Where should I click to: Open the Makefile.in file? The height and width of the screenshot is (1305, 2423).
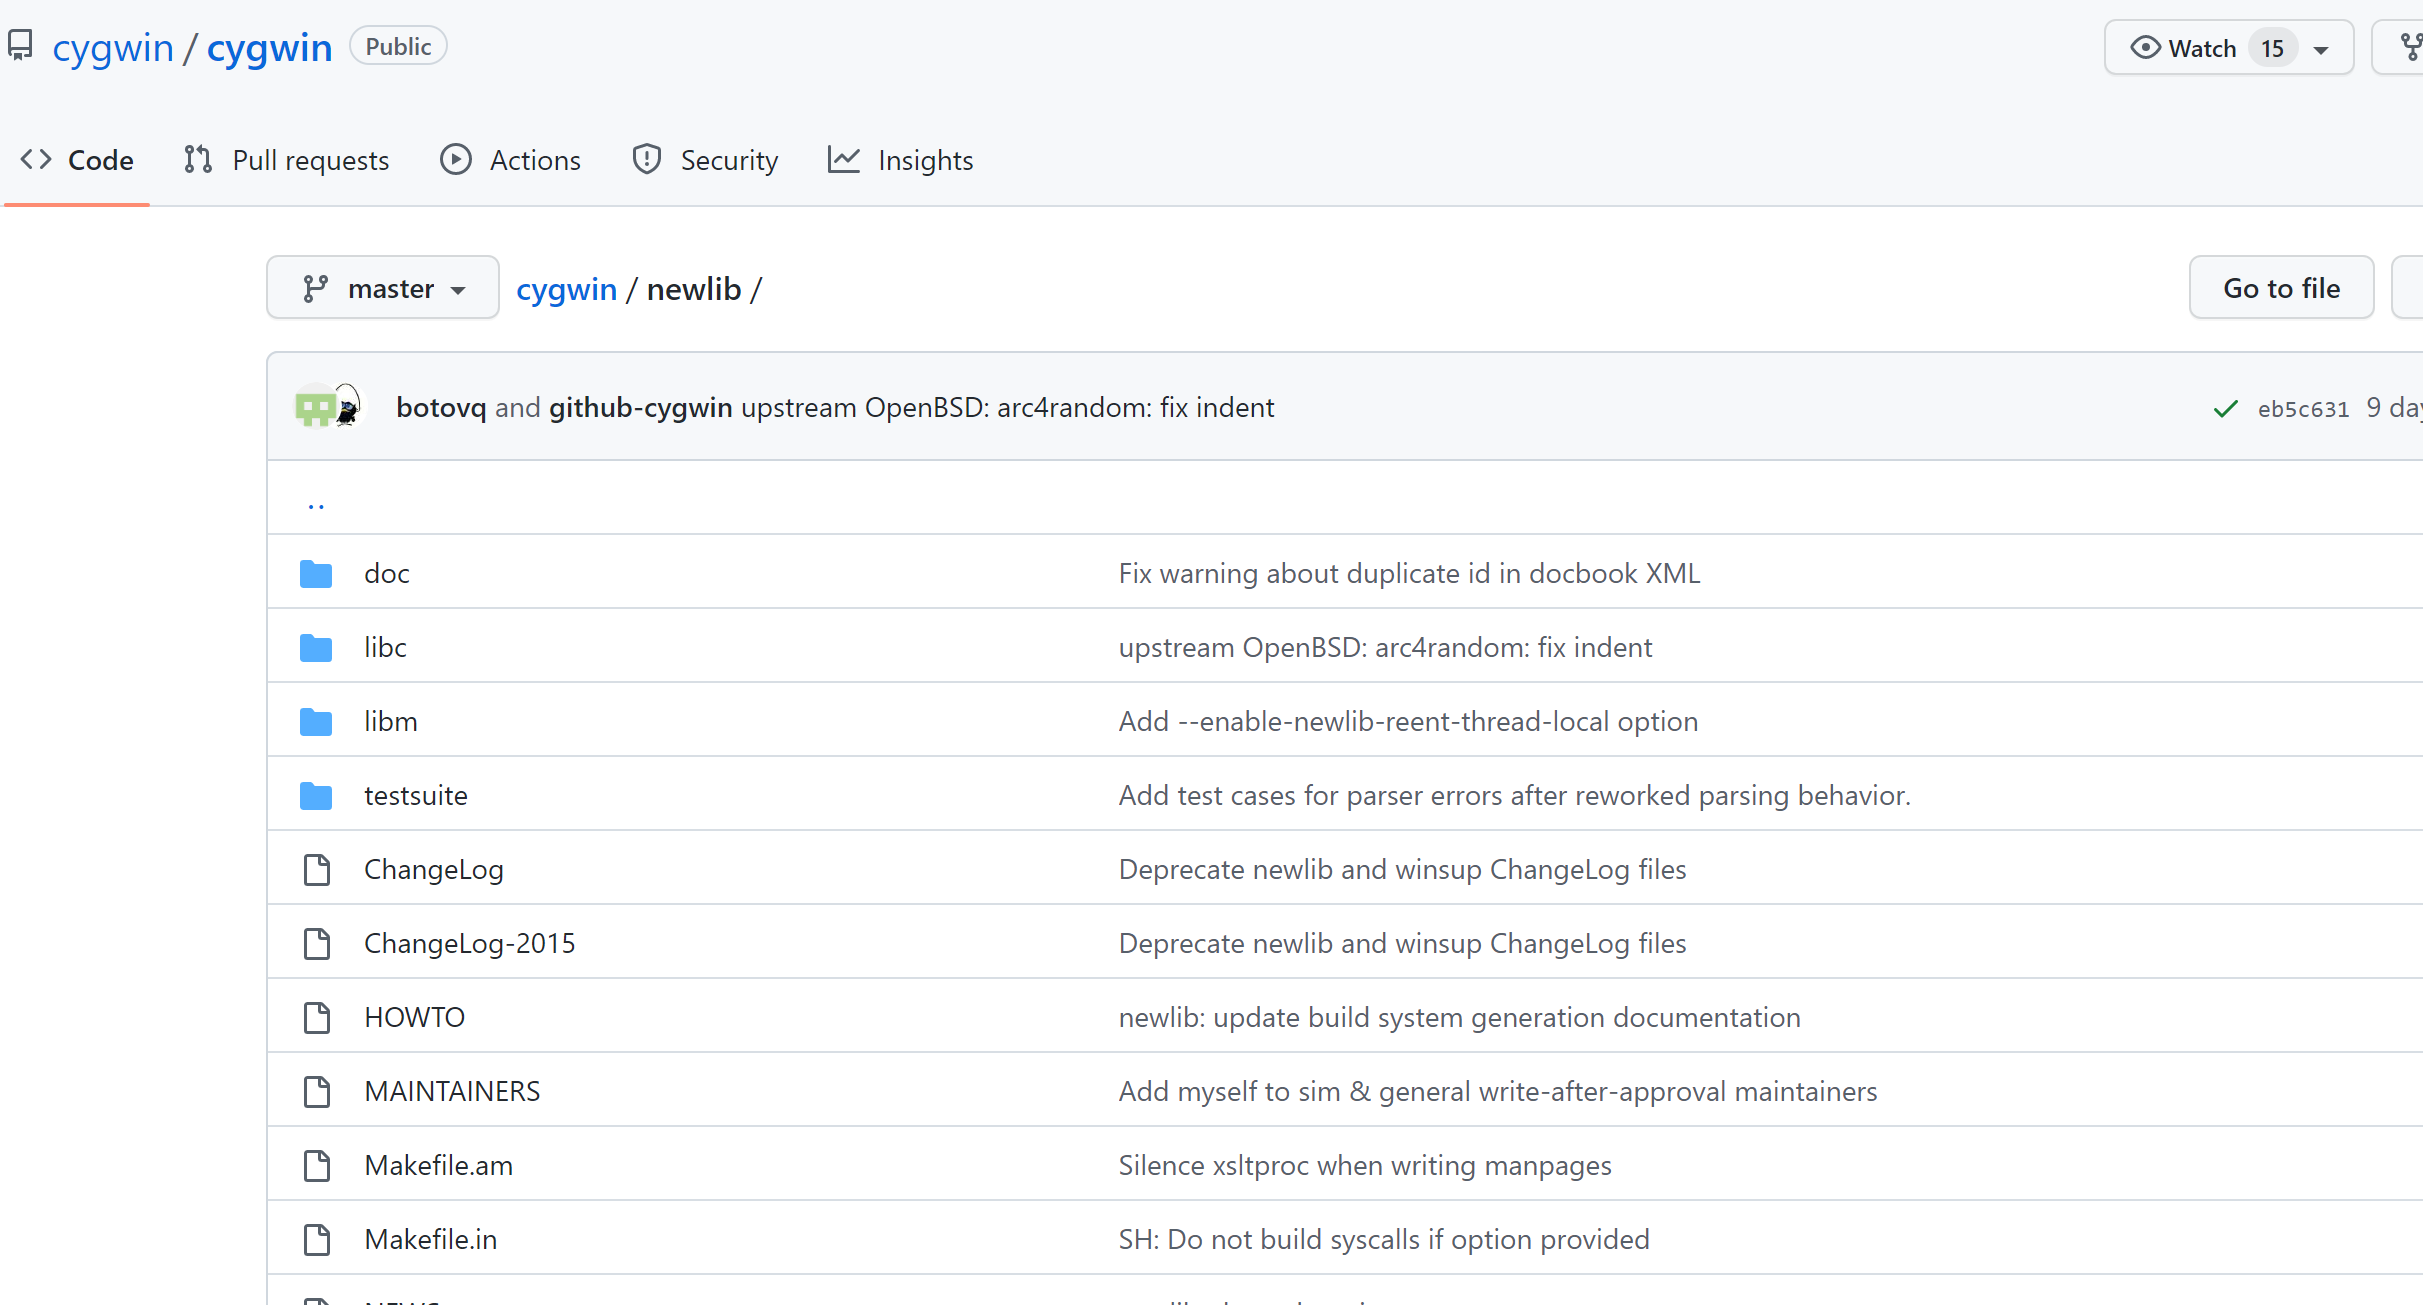[x=431, y=1239]
